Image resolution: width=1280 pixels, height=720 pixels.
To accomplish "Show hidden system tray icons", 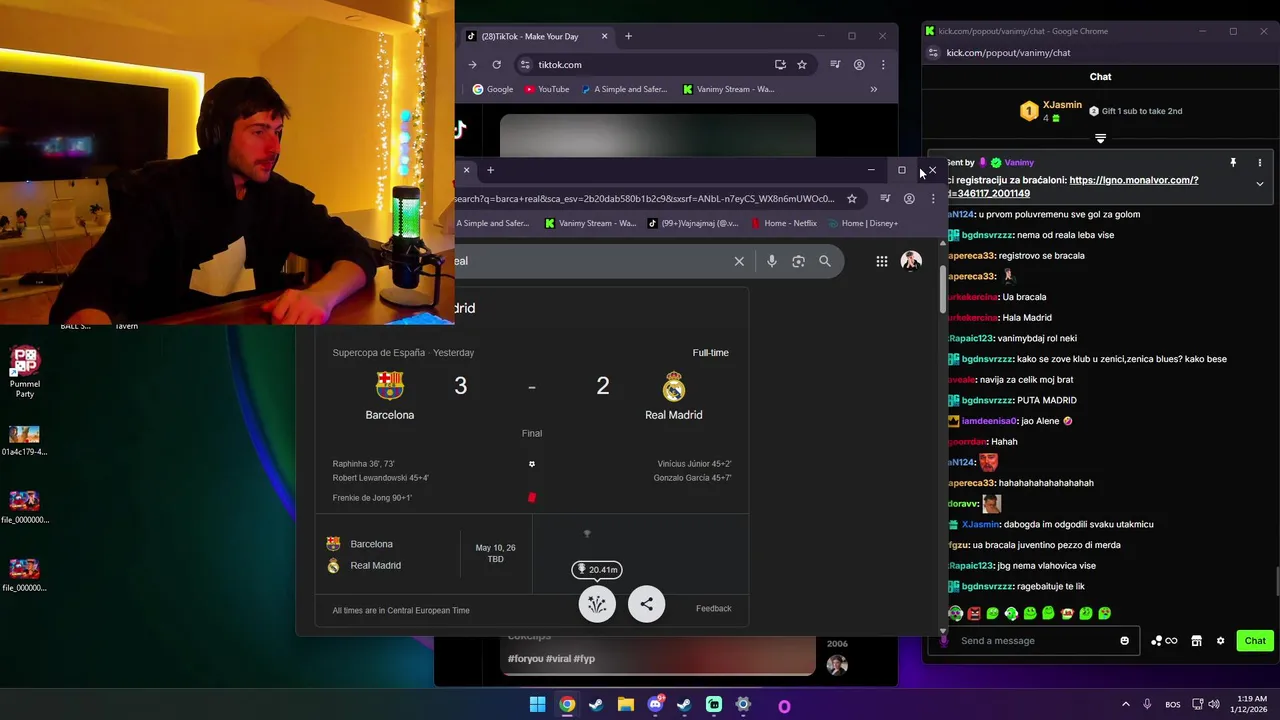I will point(1125,705).
